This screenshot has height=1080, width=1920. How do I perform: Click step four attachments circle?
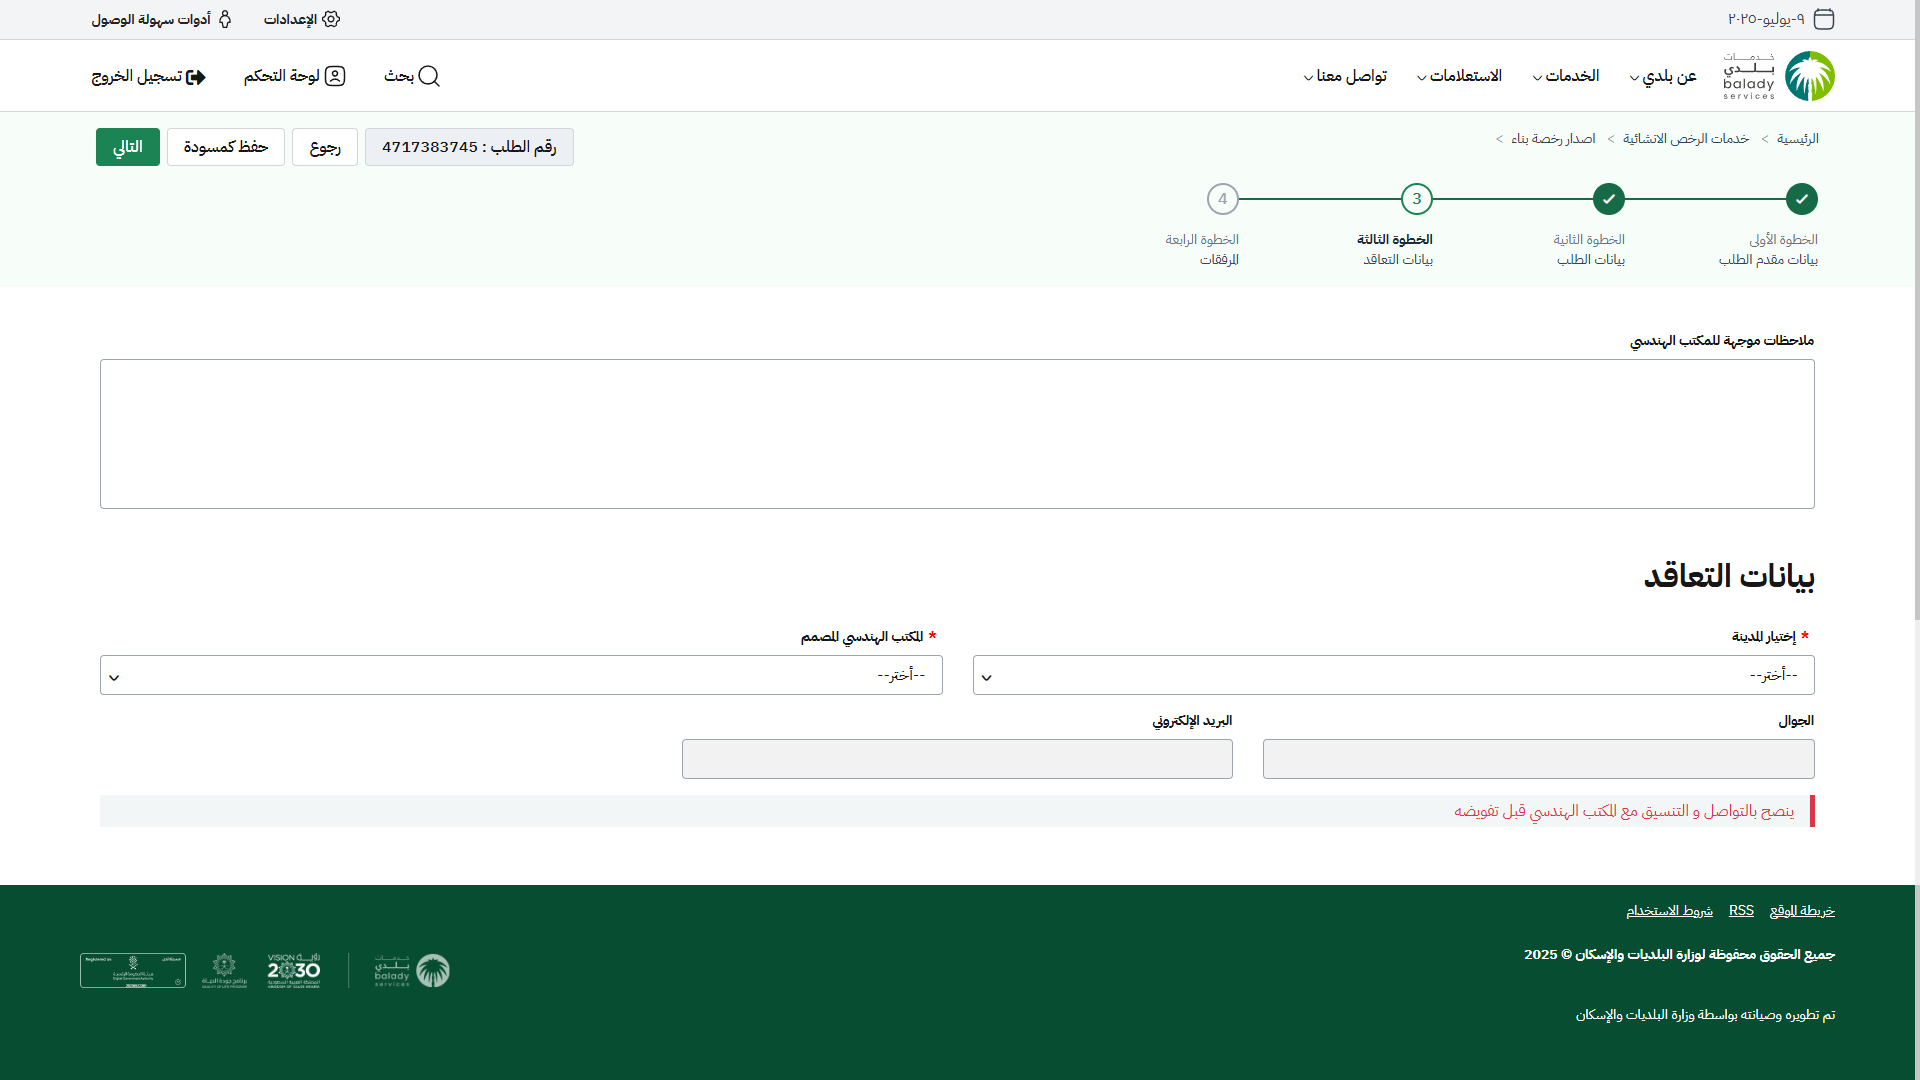click(x=1222, y=199)
